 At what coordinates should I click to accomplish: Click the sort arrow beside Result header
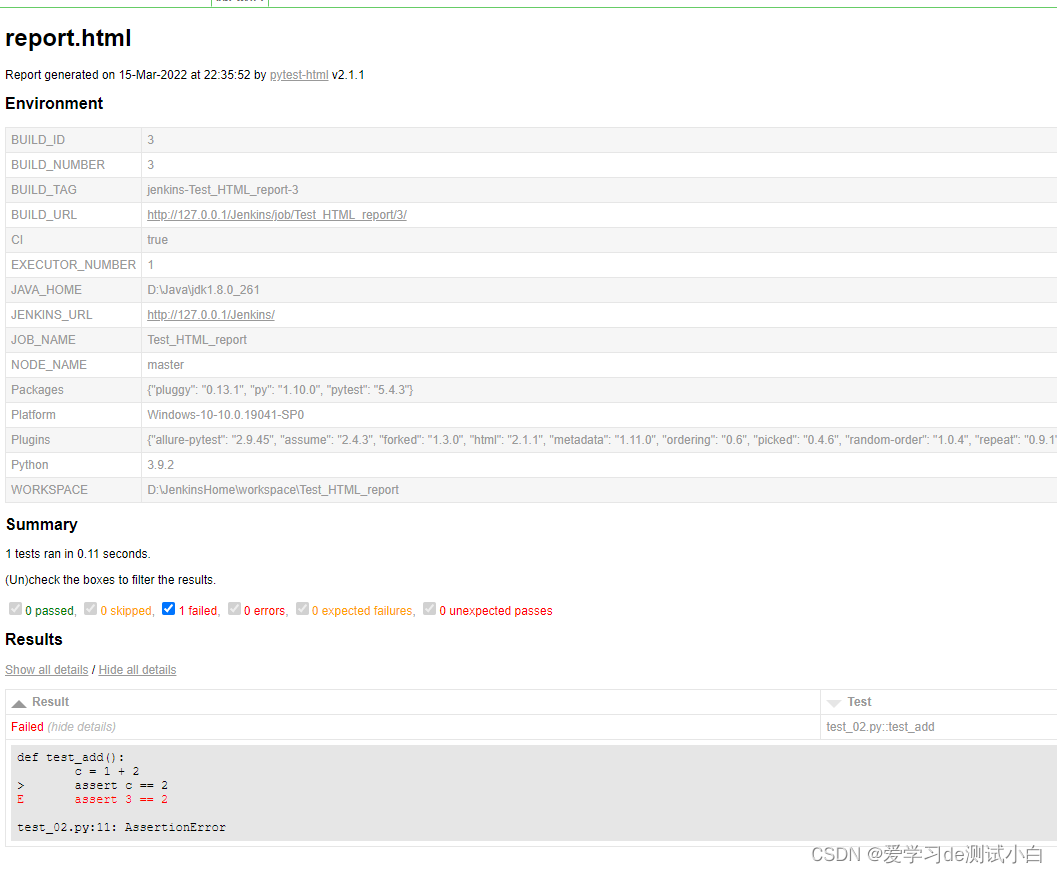point(18,703)
